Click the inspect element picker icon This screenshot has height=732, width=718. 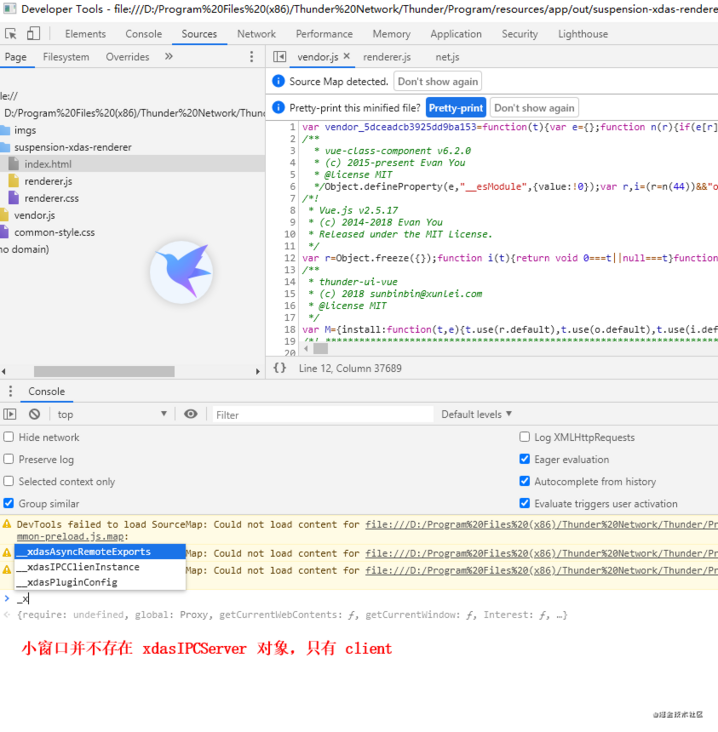pos(14,34)
